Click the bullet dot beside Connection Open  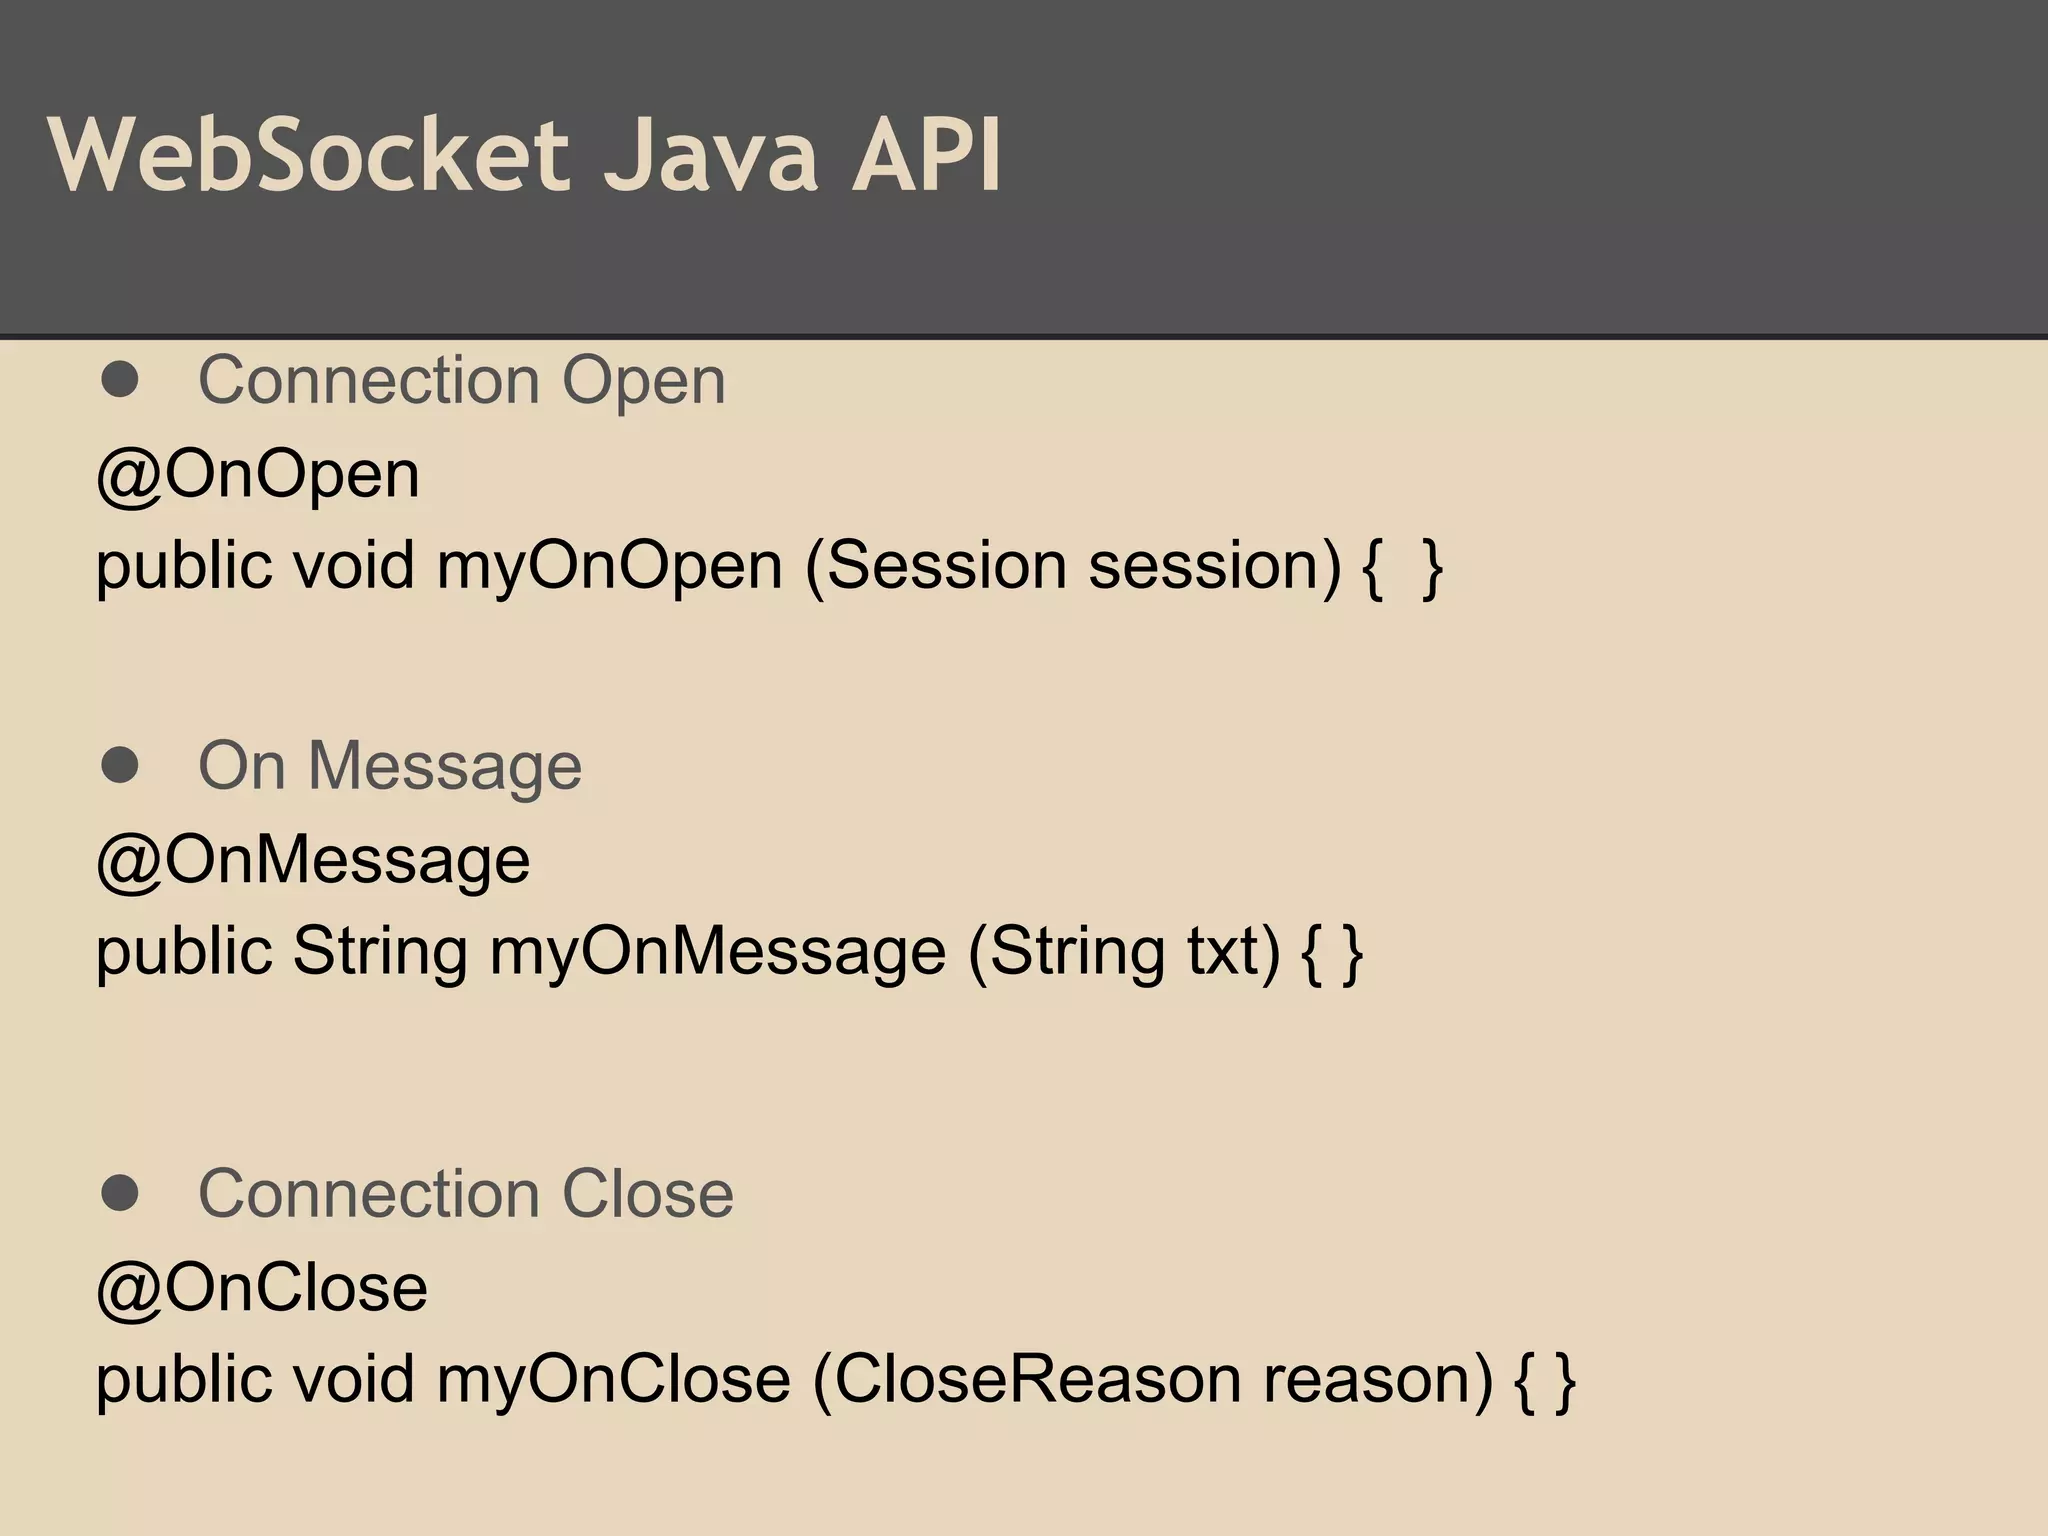tap(120, 379)
